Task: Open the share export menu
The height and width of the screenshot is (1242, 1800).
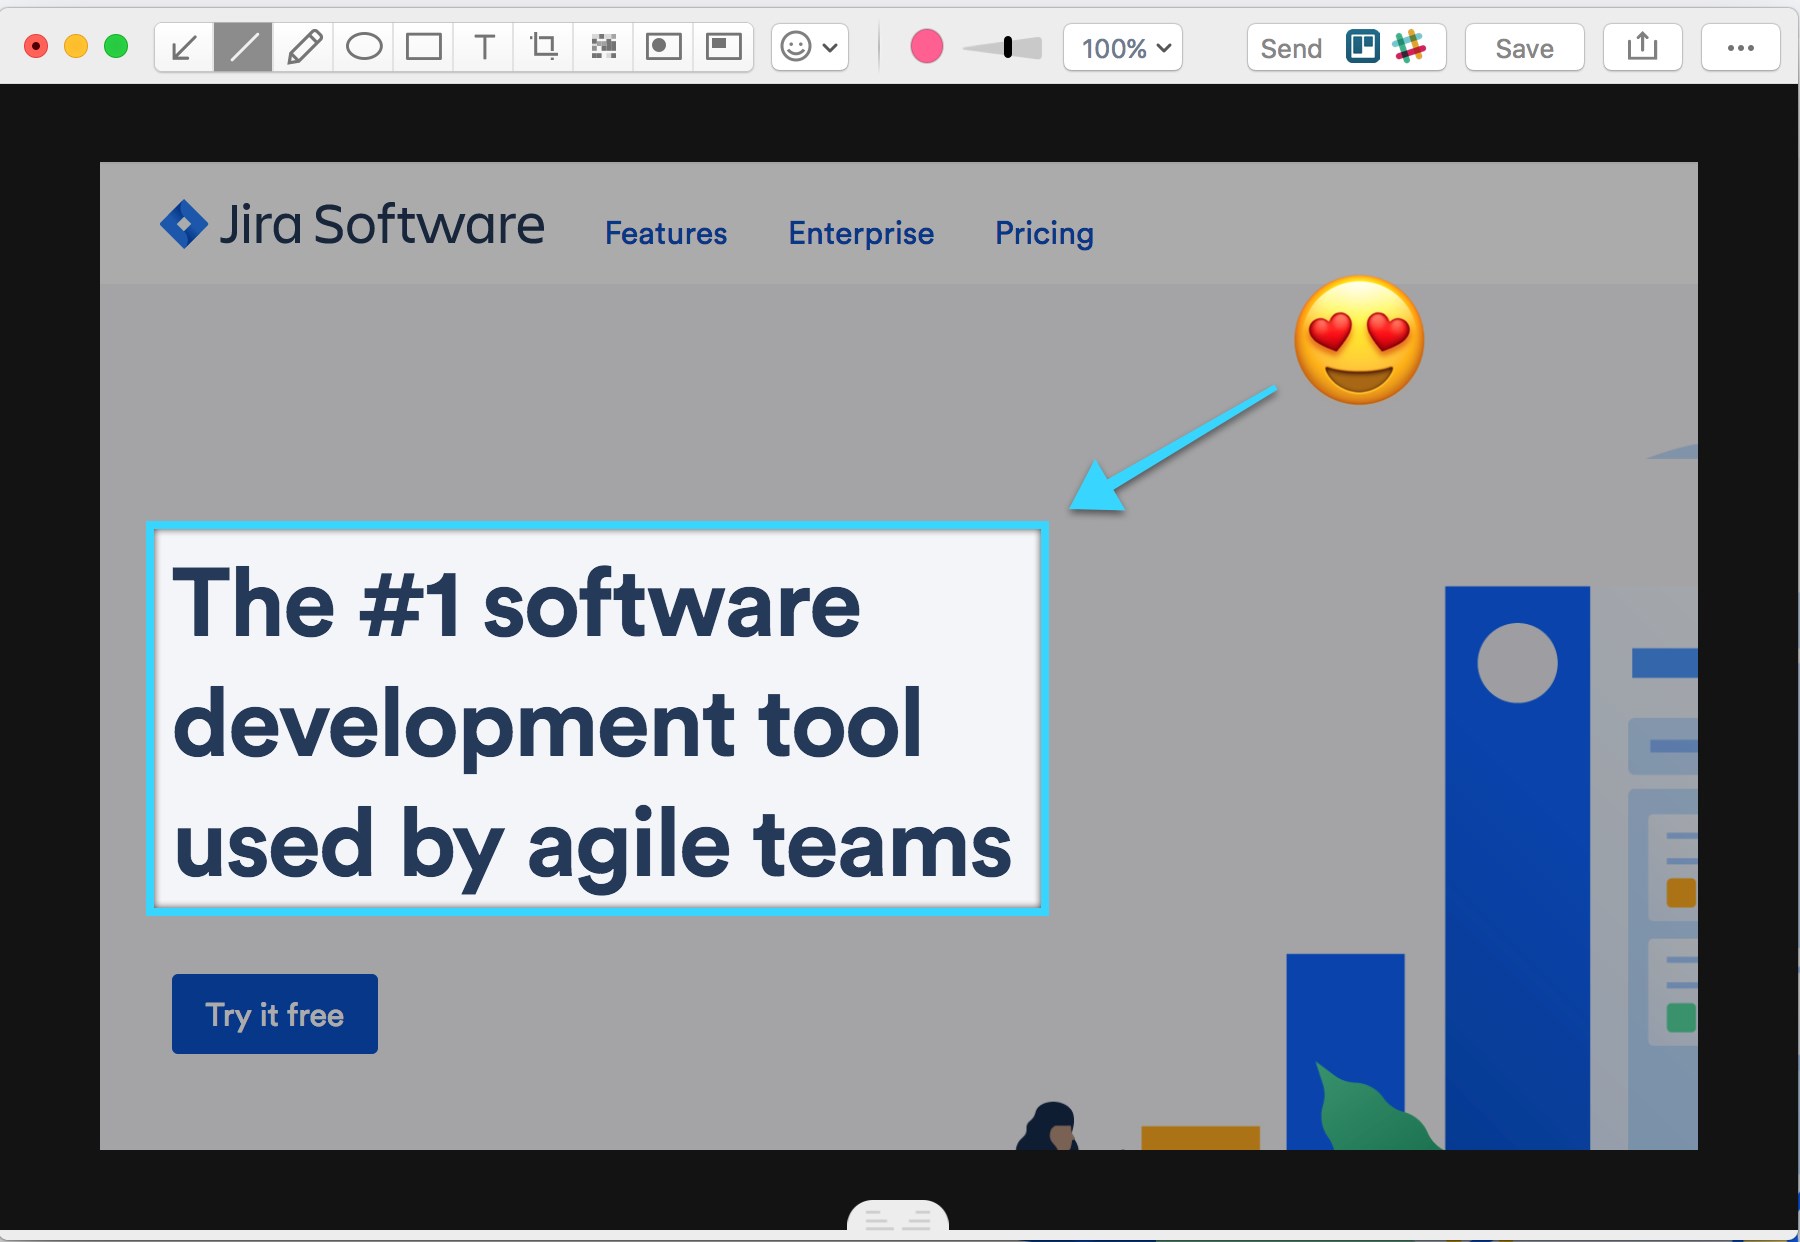Action: 1642,48
